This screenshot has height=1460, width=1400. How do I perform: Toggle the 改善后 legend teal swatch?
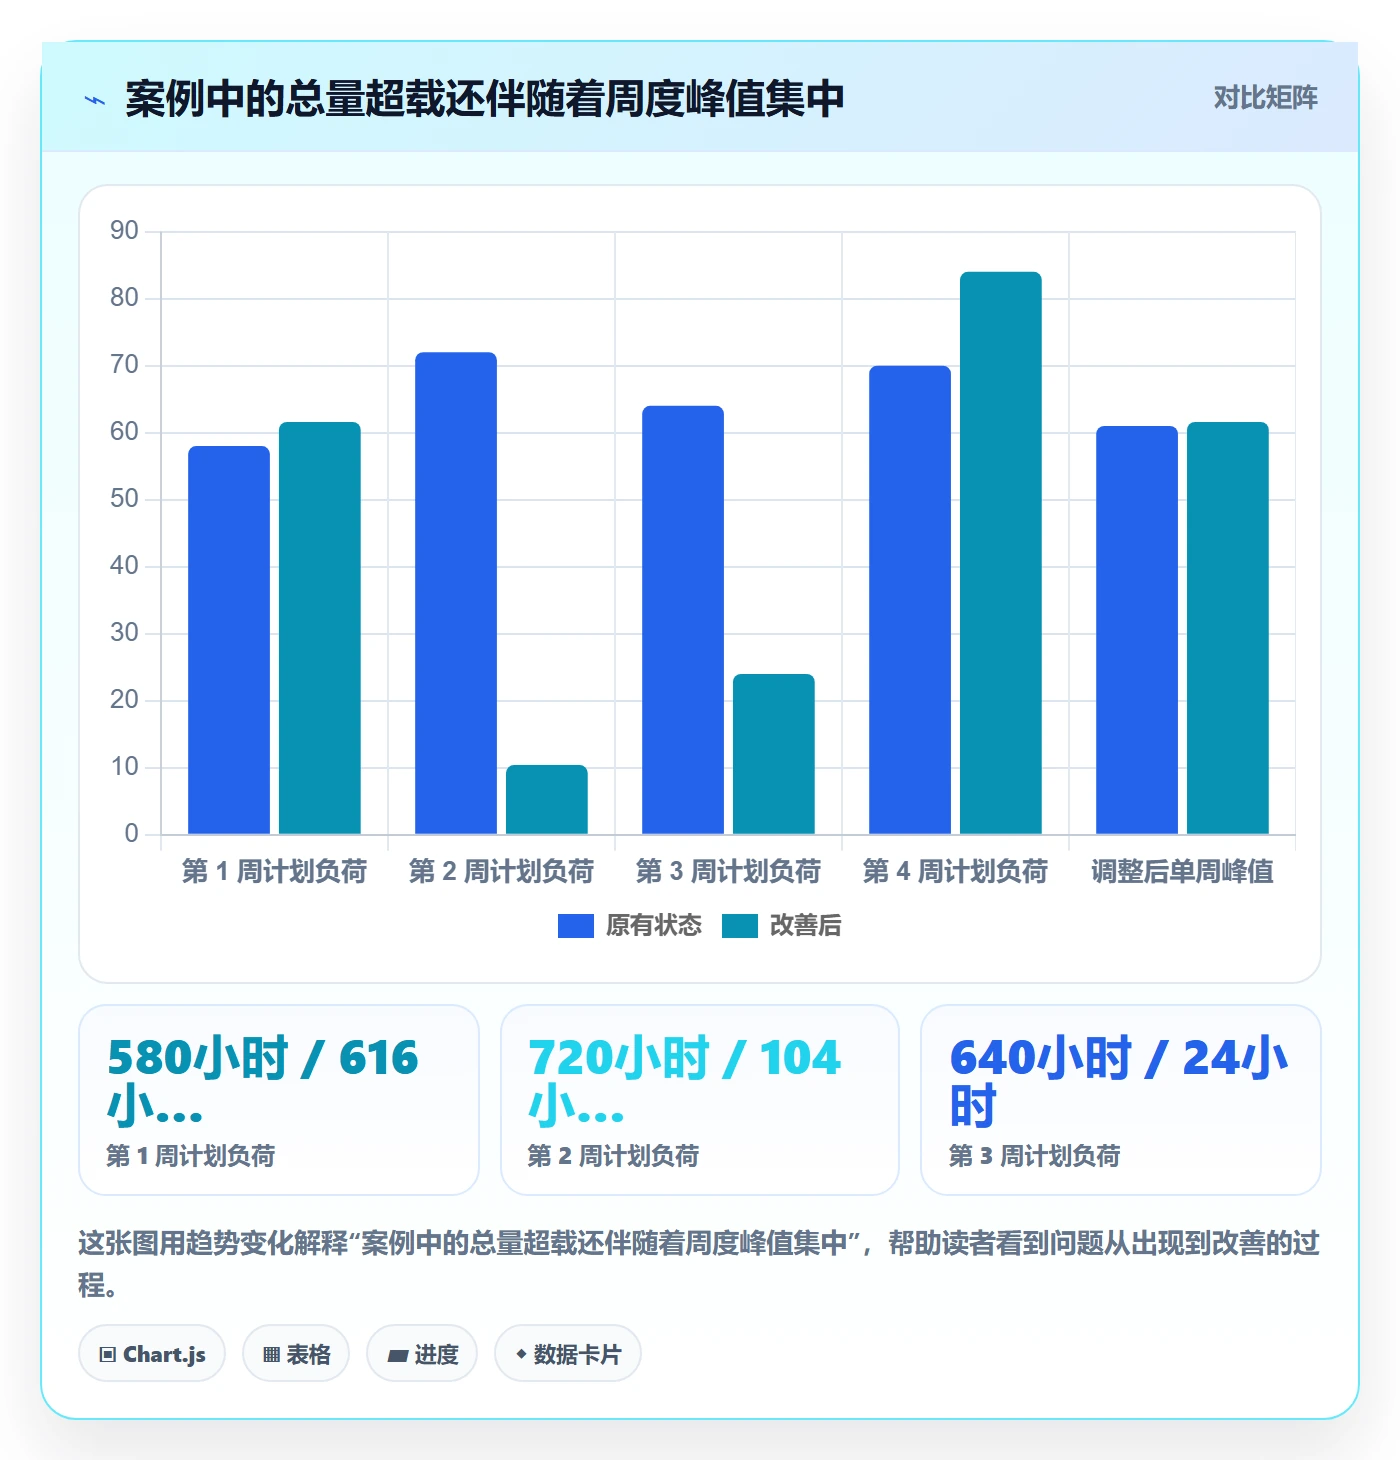(x=740, y=926)
